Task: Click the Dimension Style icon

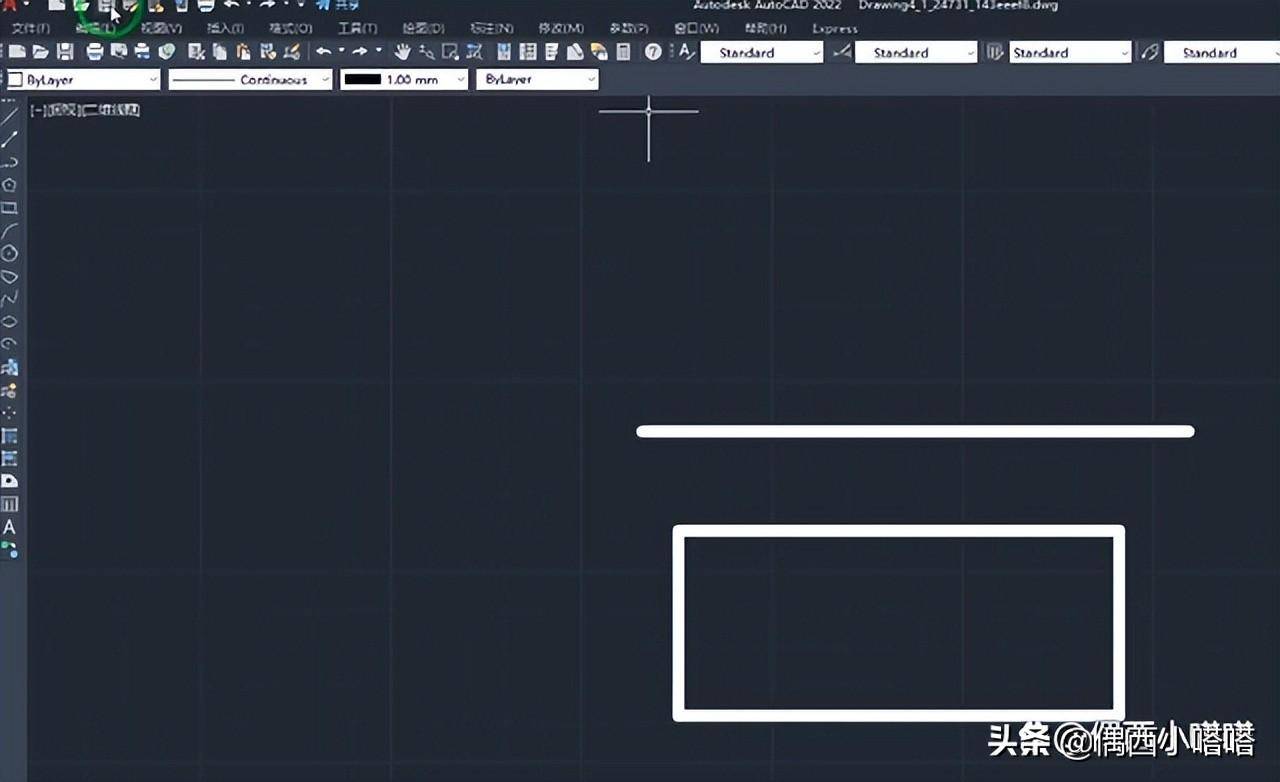Action: click(x=841, y=52)
